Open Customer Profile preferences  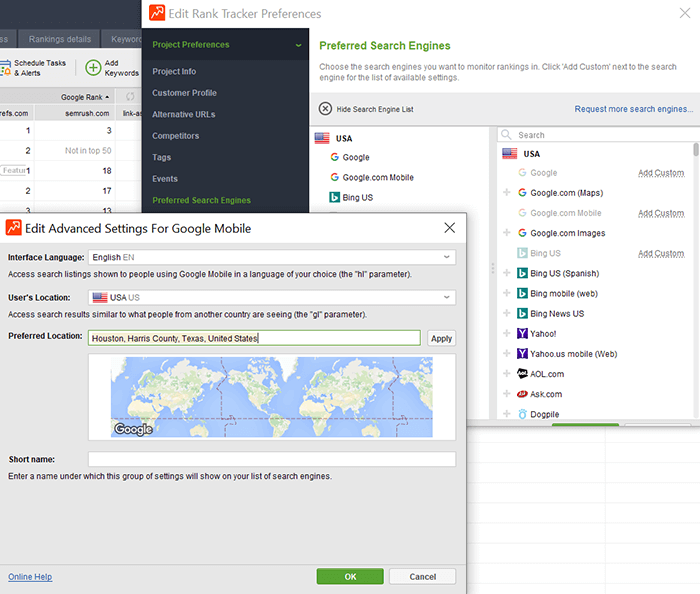(184, 93)
